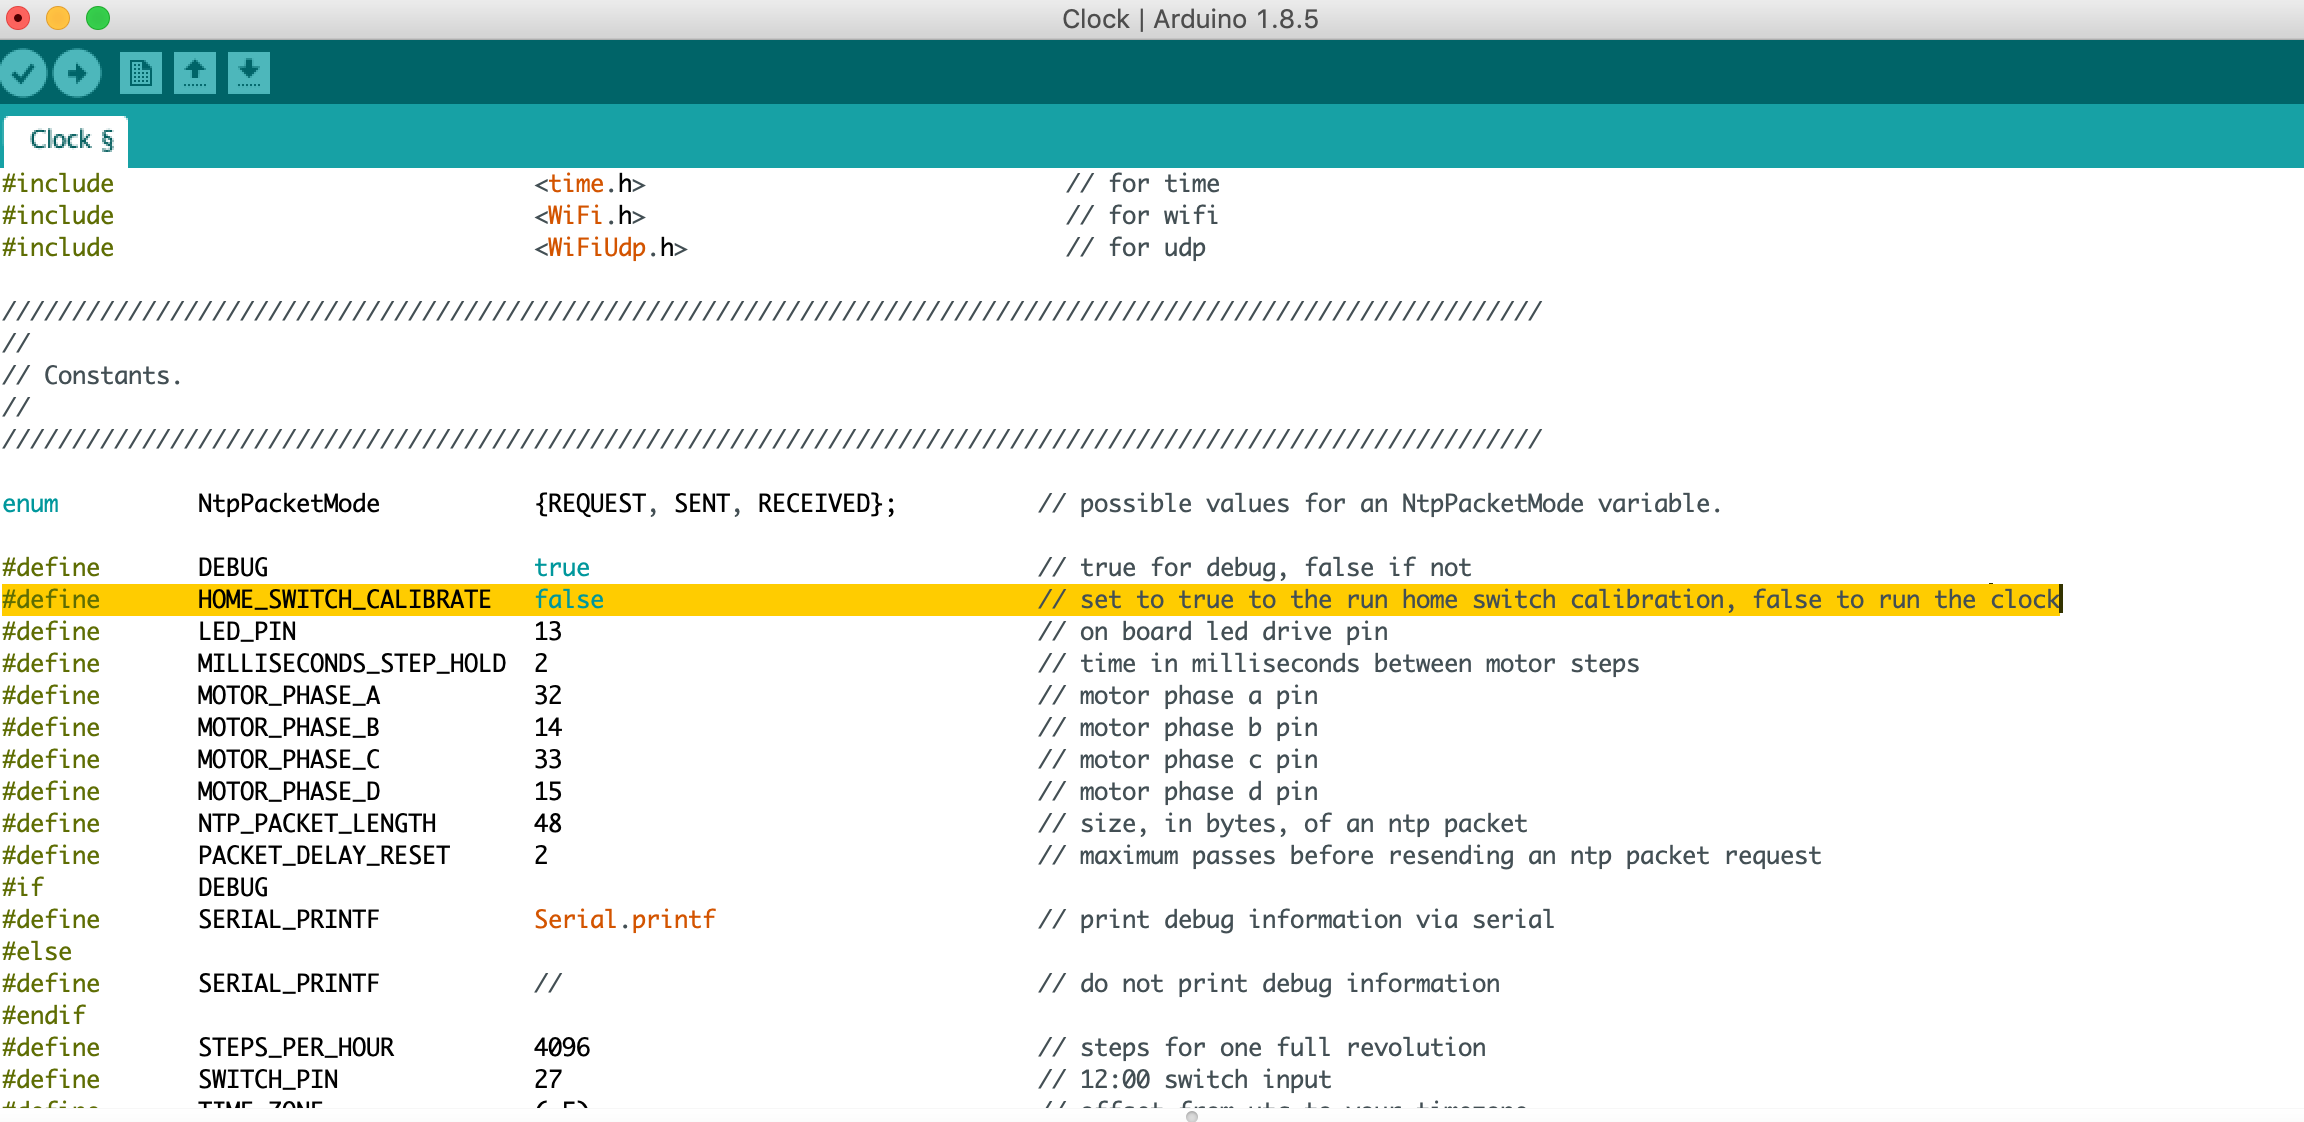Screen dimensions: 2304x1122
Task: Click the DEBUG define's true value
Action: 562,568
